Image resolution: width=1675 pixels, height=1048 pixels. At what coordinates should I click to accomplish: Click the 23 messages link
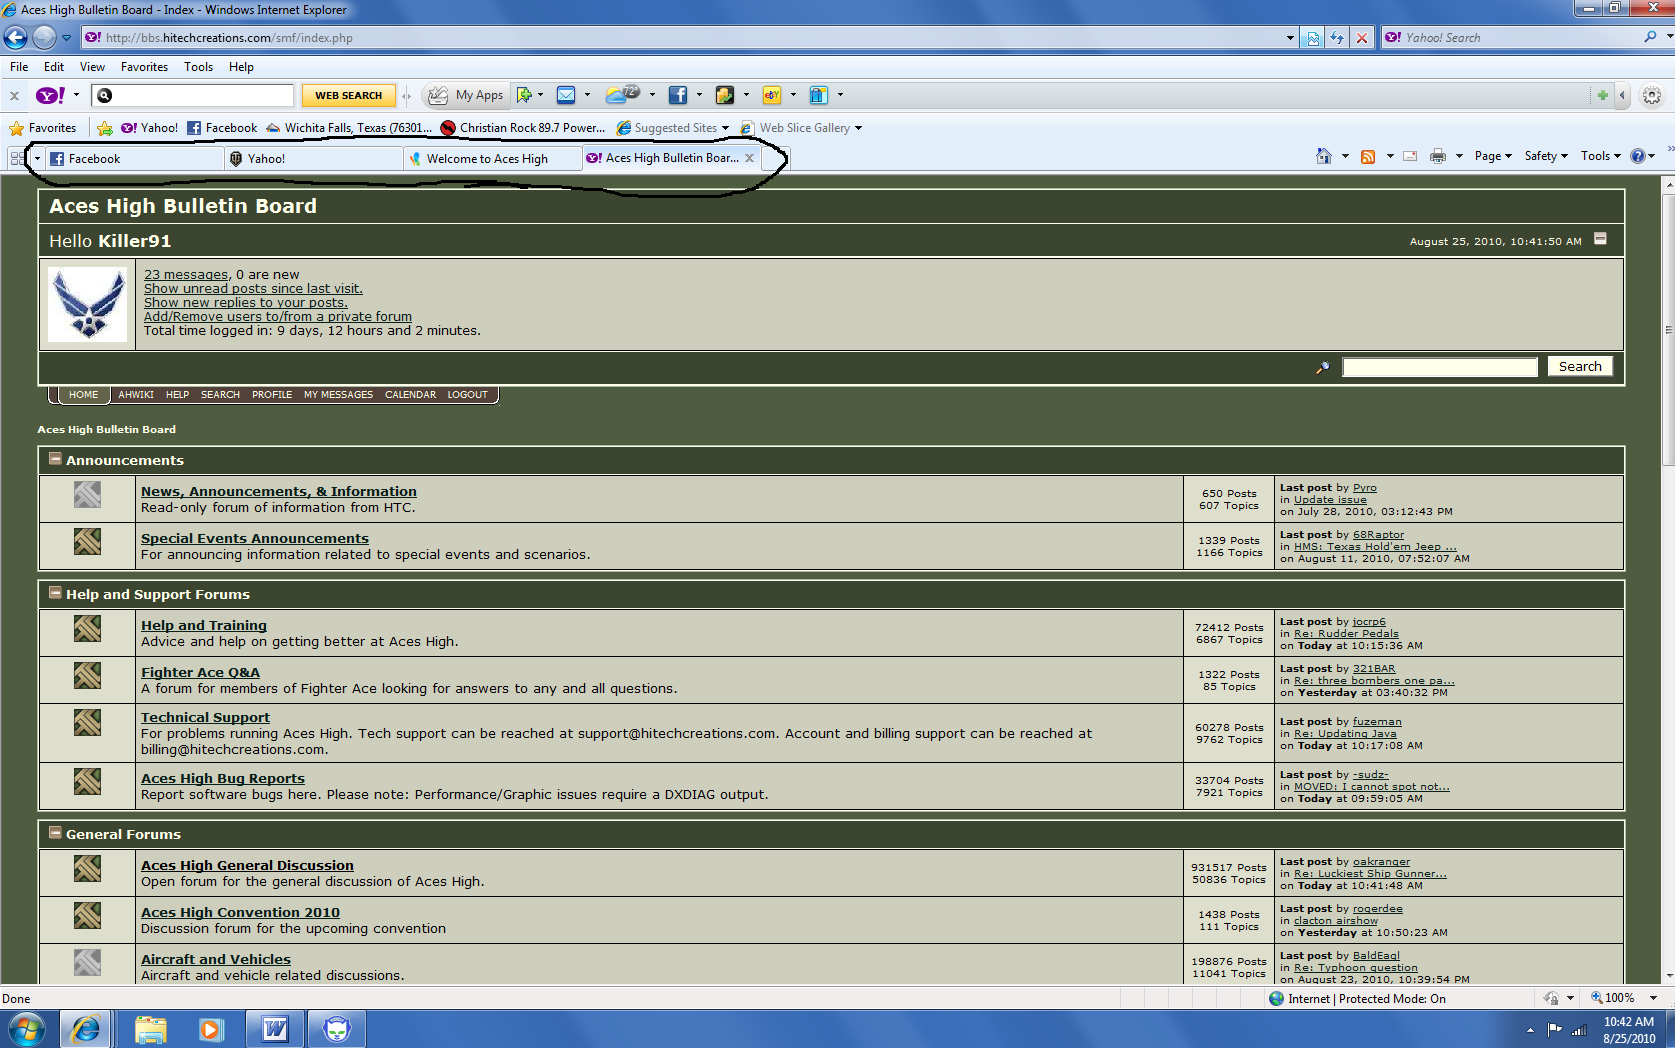[186, 274]
